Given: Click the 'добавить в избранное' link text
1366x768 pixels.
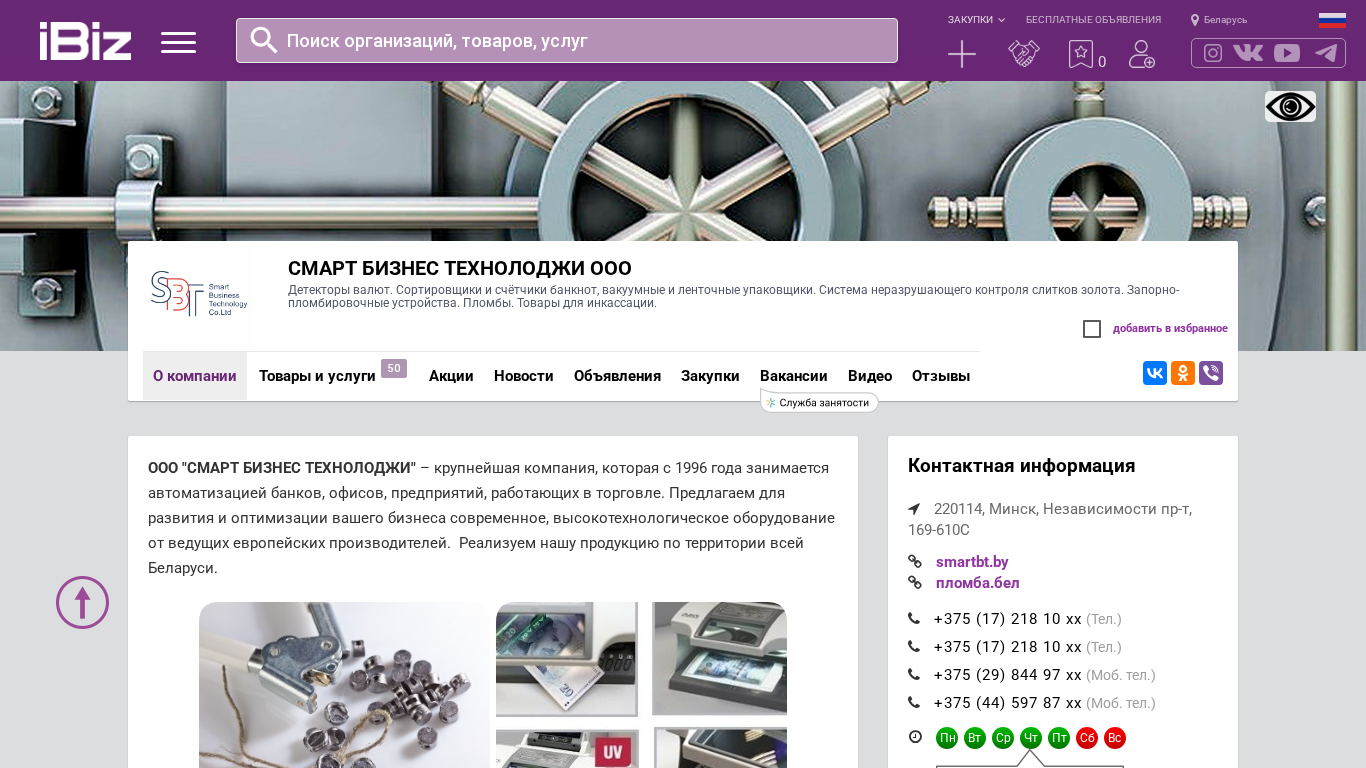Looking at the screenshot, I should click(x=1170, y=329).
